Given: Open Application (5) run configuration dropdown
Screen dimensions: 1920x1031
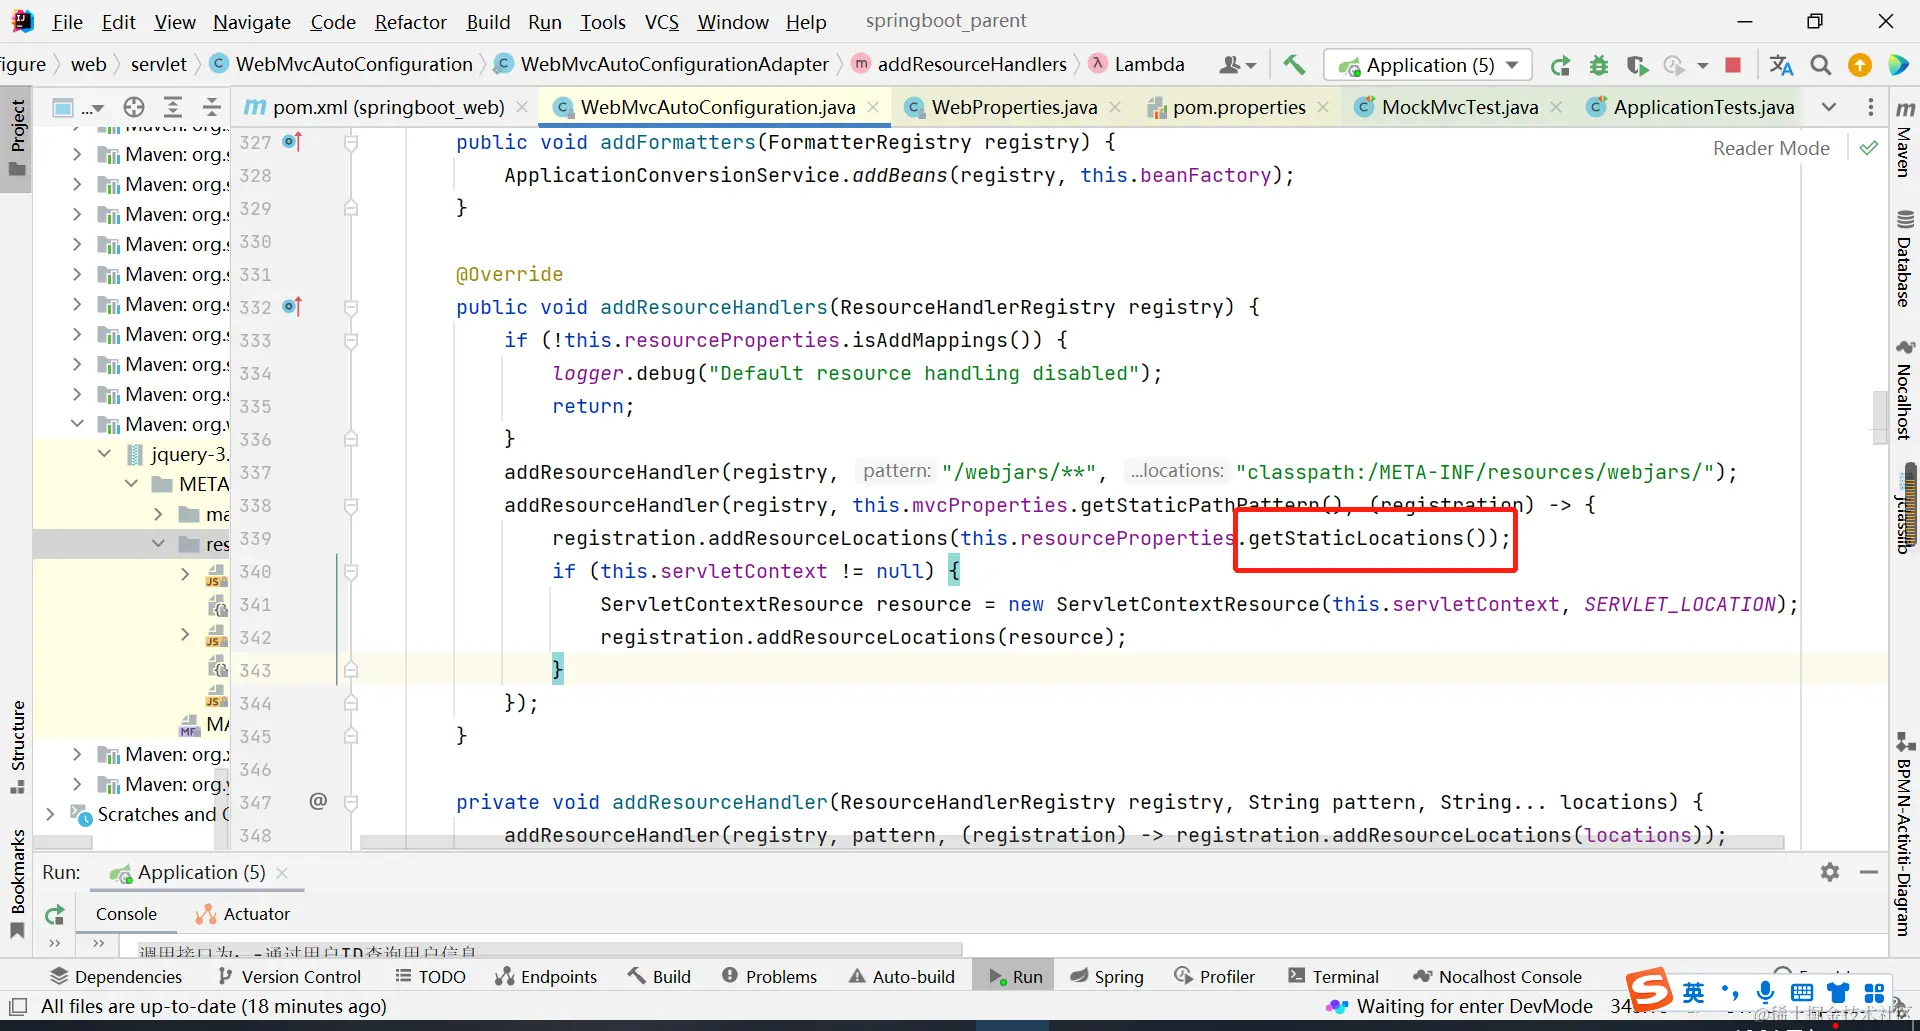Looking at the screenshot, I should point(1427,66).
